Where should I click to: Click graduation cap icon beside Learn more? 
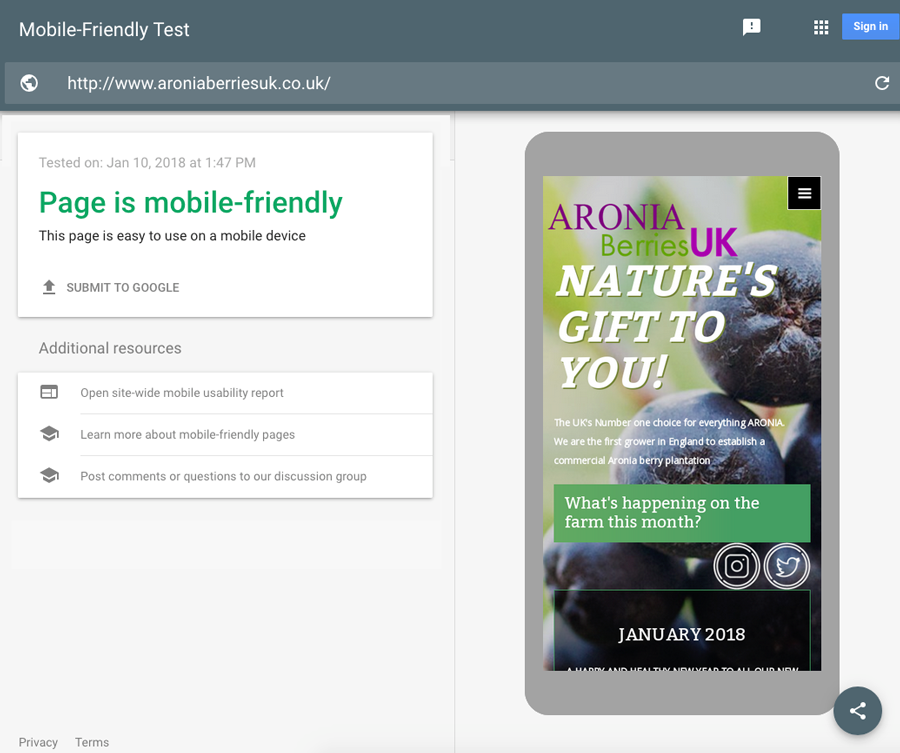(x=49, y=433)
